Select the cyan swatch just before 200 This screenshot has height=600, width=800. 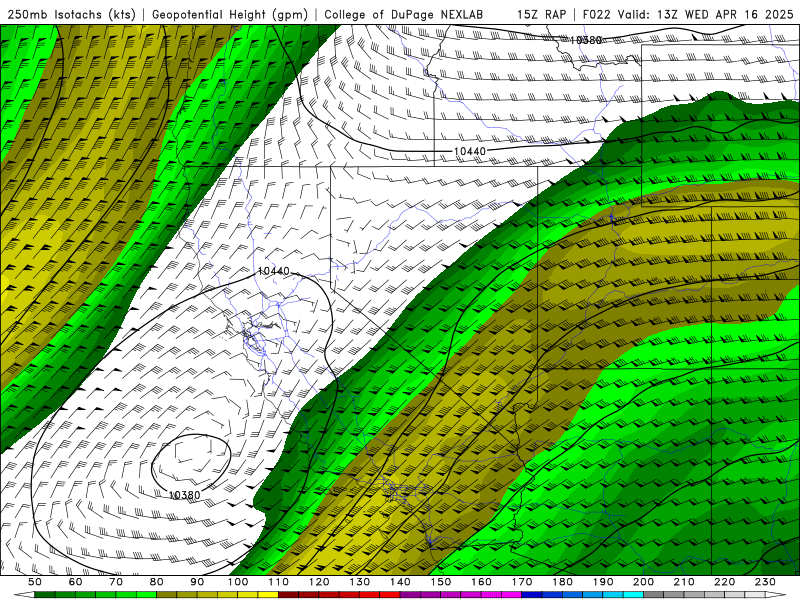(x=633, y=595)
